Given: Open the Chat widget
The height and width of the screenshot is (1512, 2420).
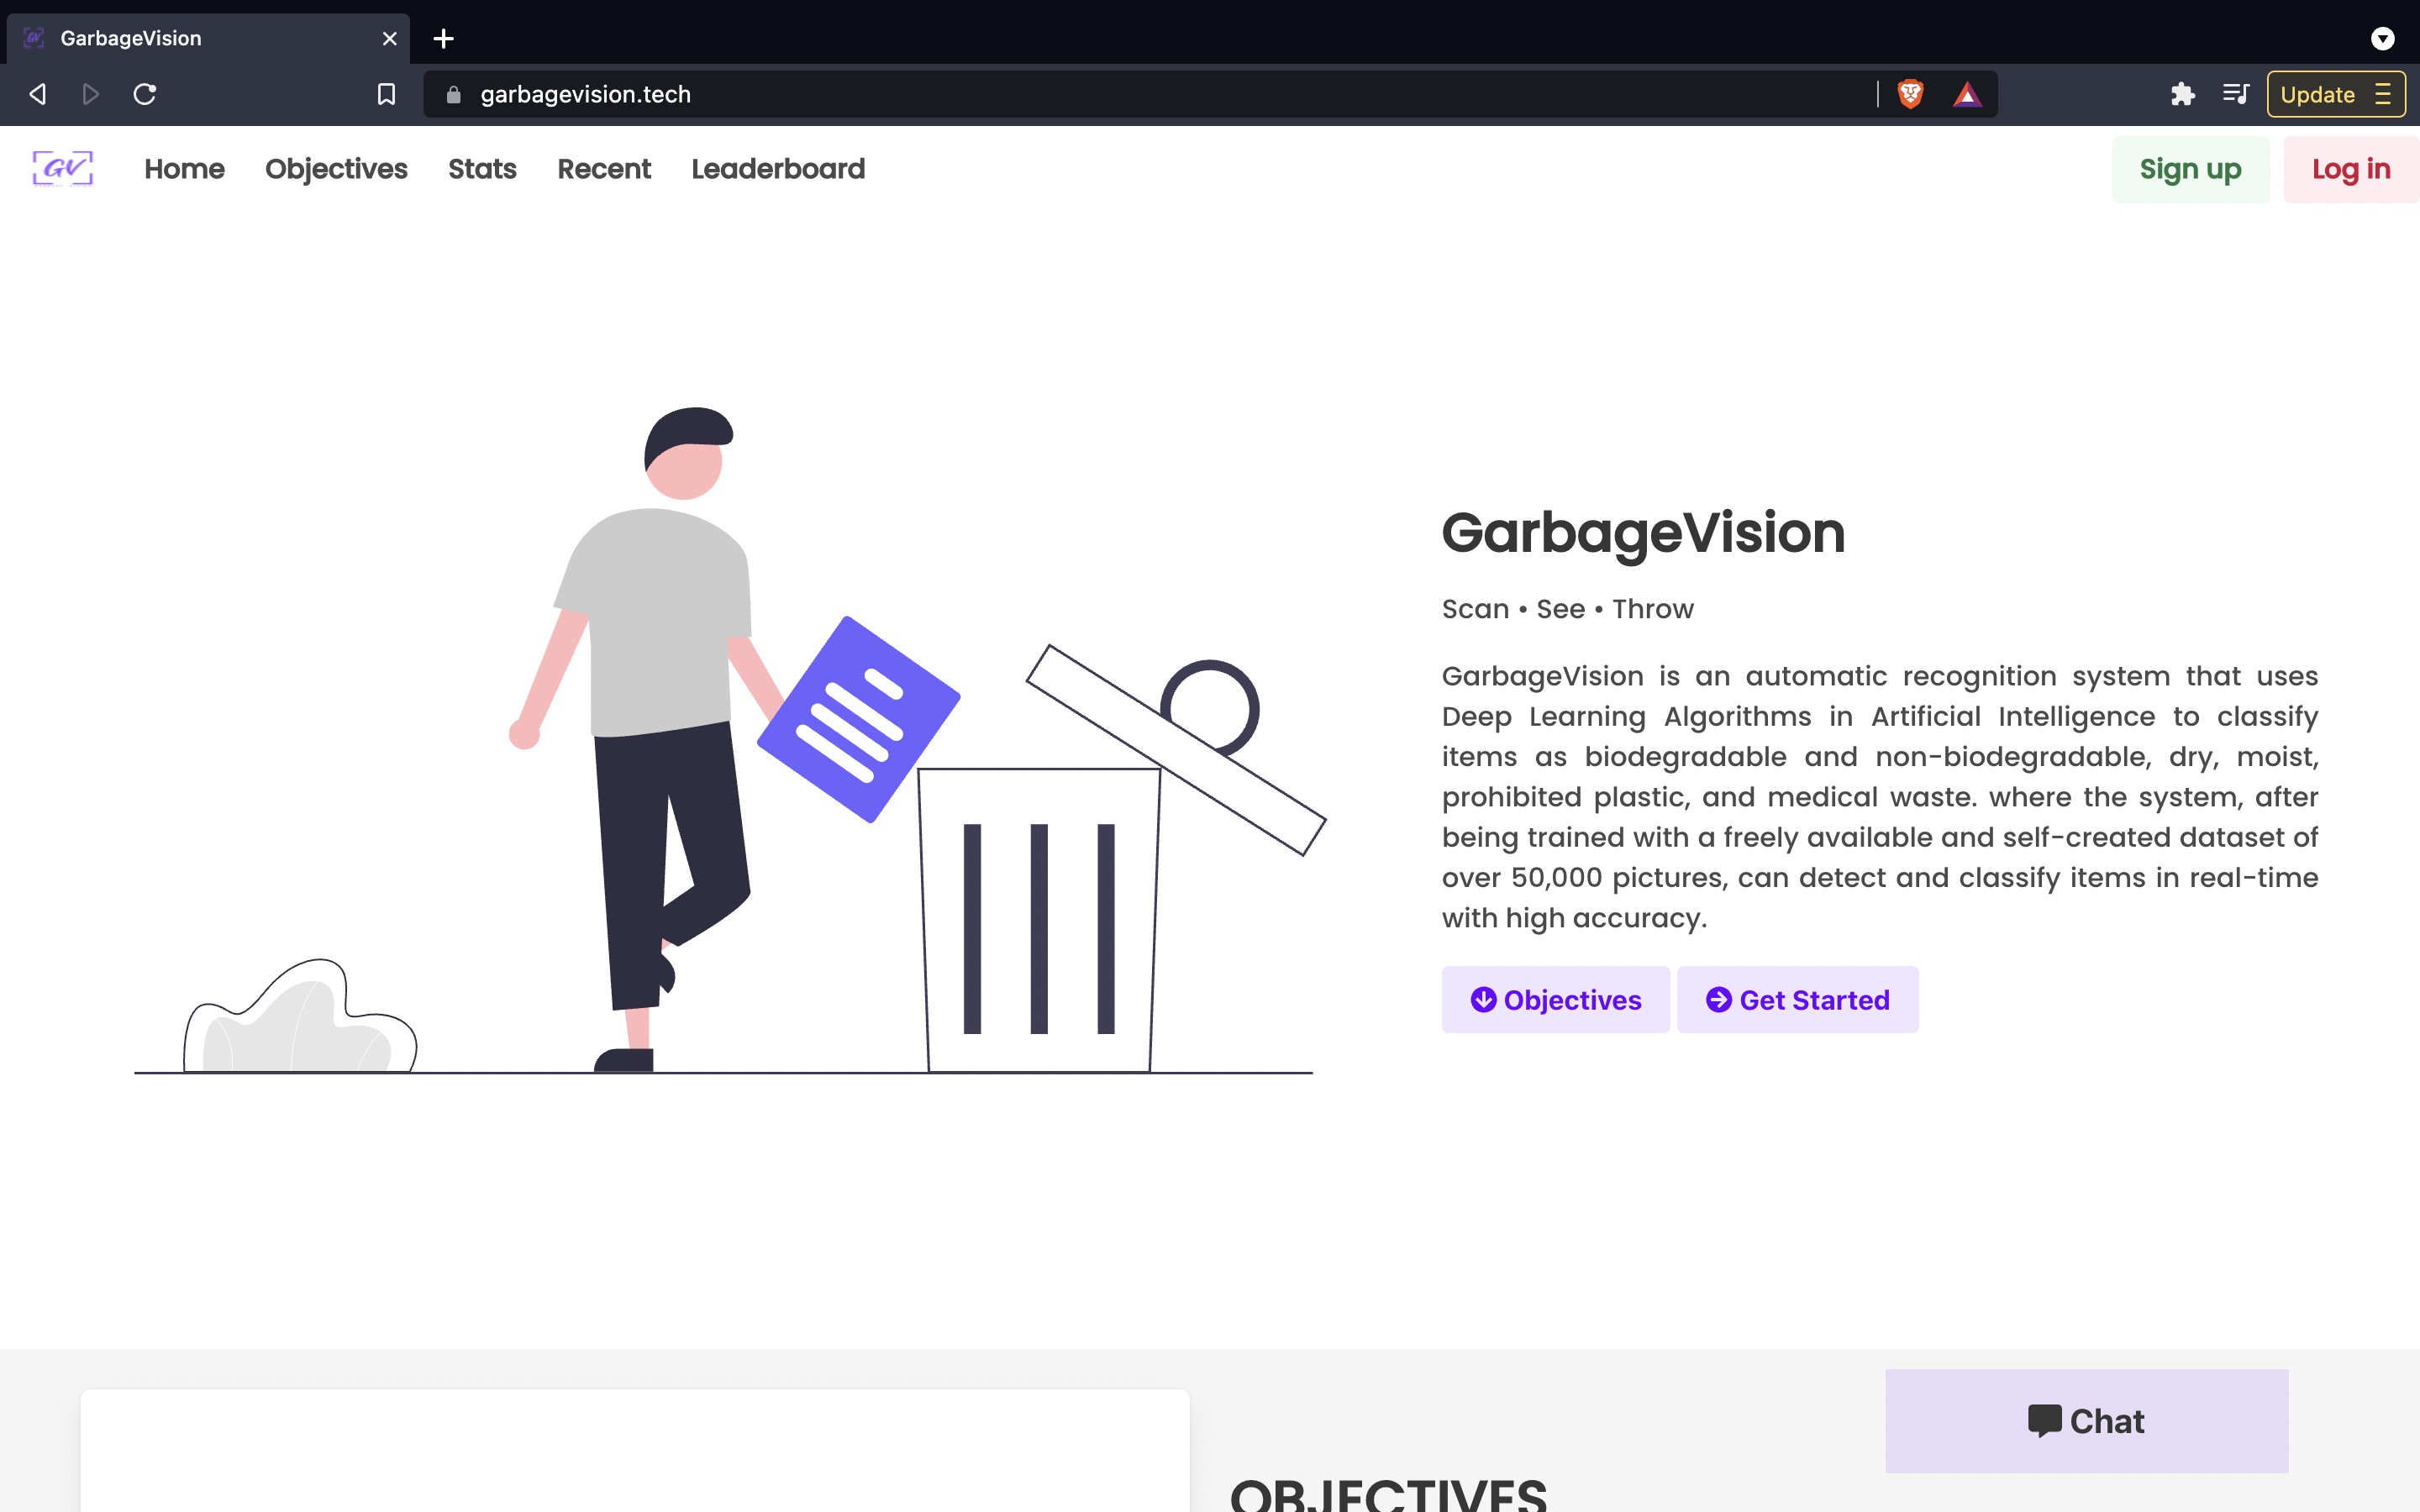Looking at the screenshot, I should click(x=2086, y=1420).
